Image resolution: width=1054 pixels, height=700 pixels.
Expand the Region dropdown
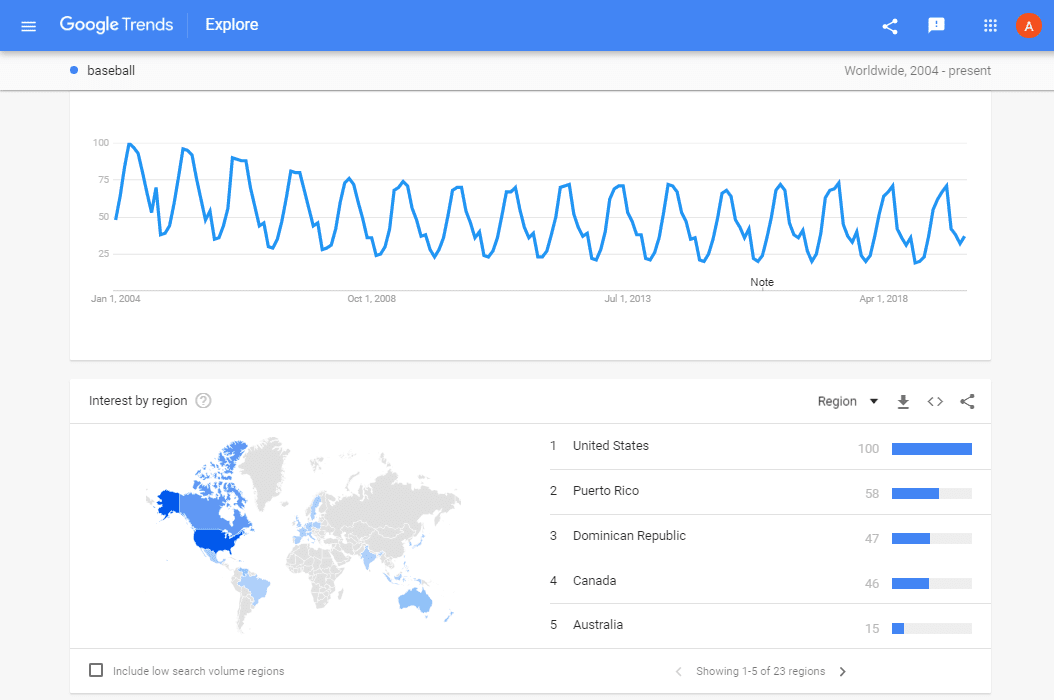pos(848,402)
